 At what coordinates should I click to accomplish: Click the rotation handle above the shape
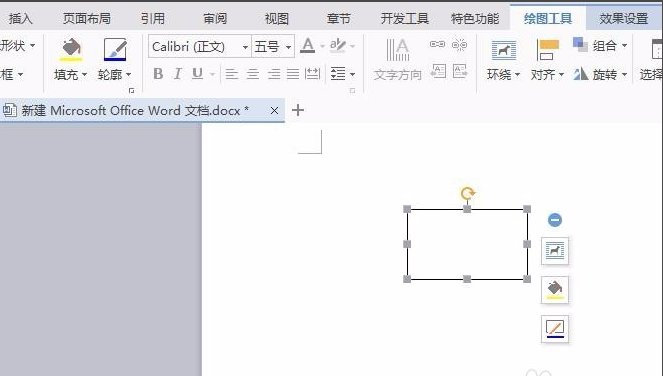(x=467, y=193)
